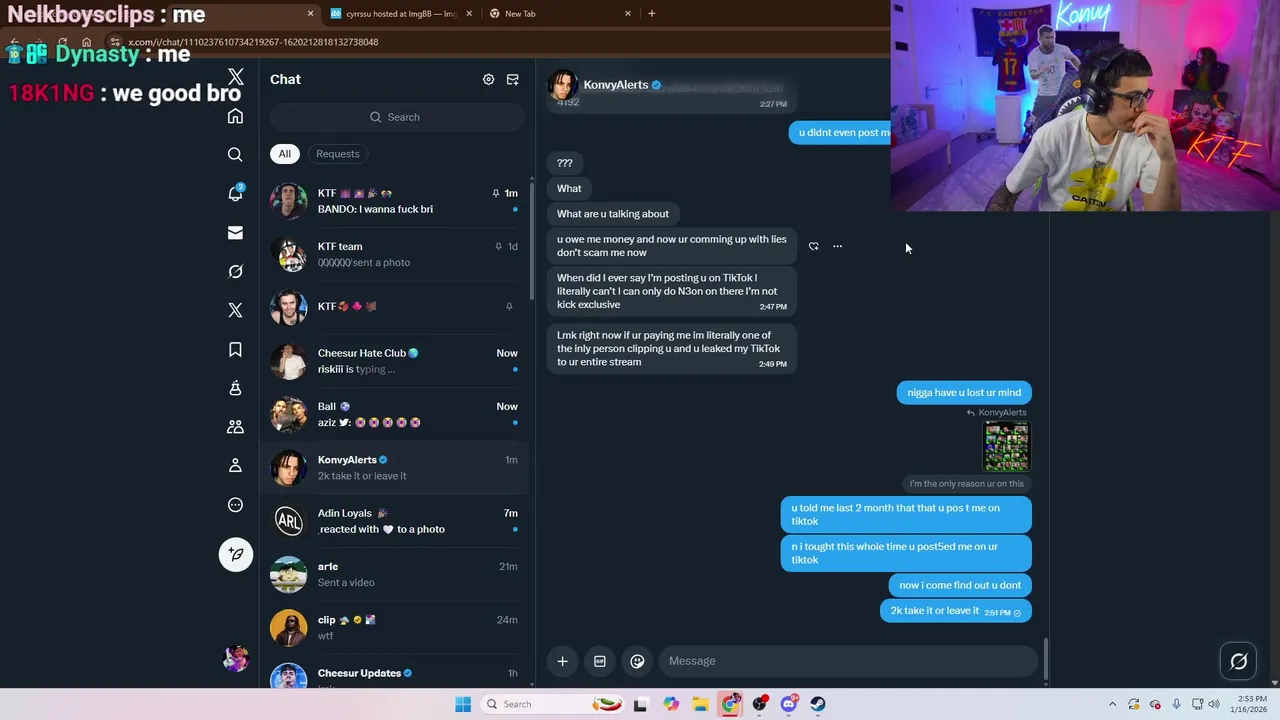
Task: Open the Messages envelope in sidebar
Action: pos(235,233)
